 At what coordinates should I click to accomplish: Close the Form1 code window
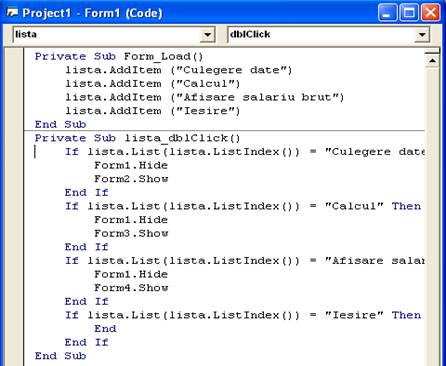[x=431, y=13]
